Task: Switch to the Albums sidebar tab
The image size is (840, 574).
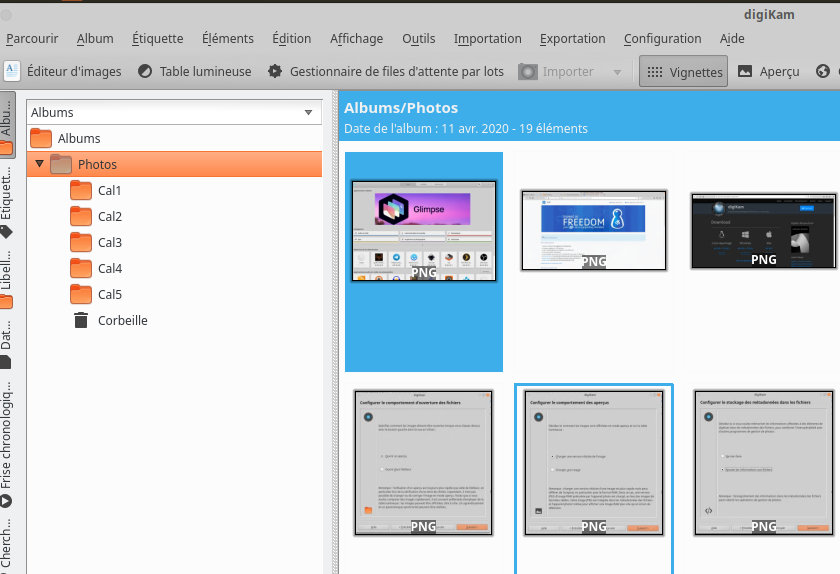Action: (x=7, y=125)
